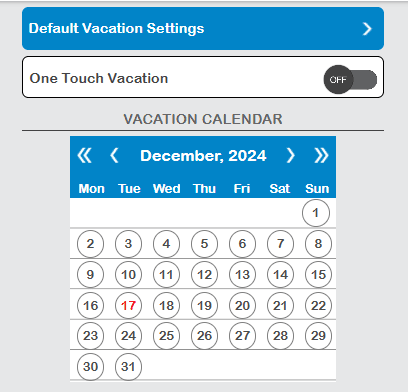Pick December 2 in Monday column
408x392 pixels.
point(90,244)
